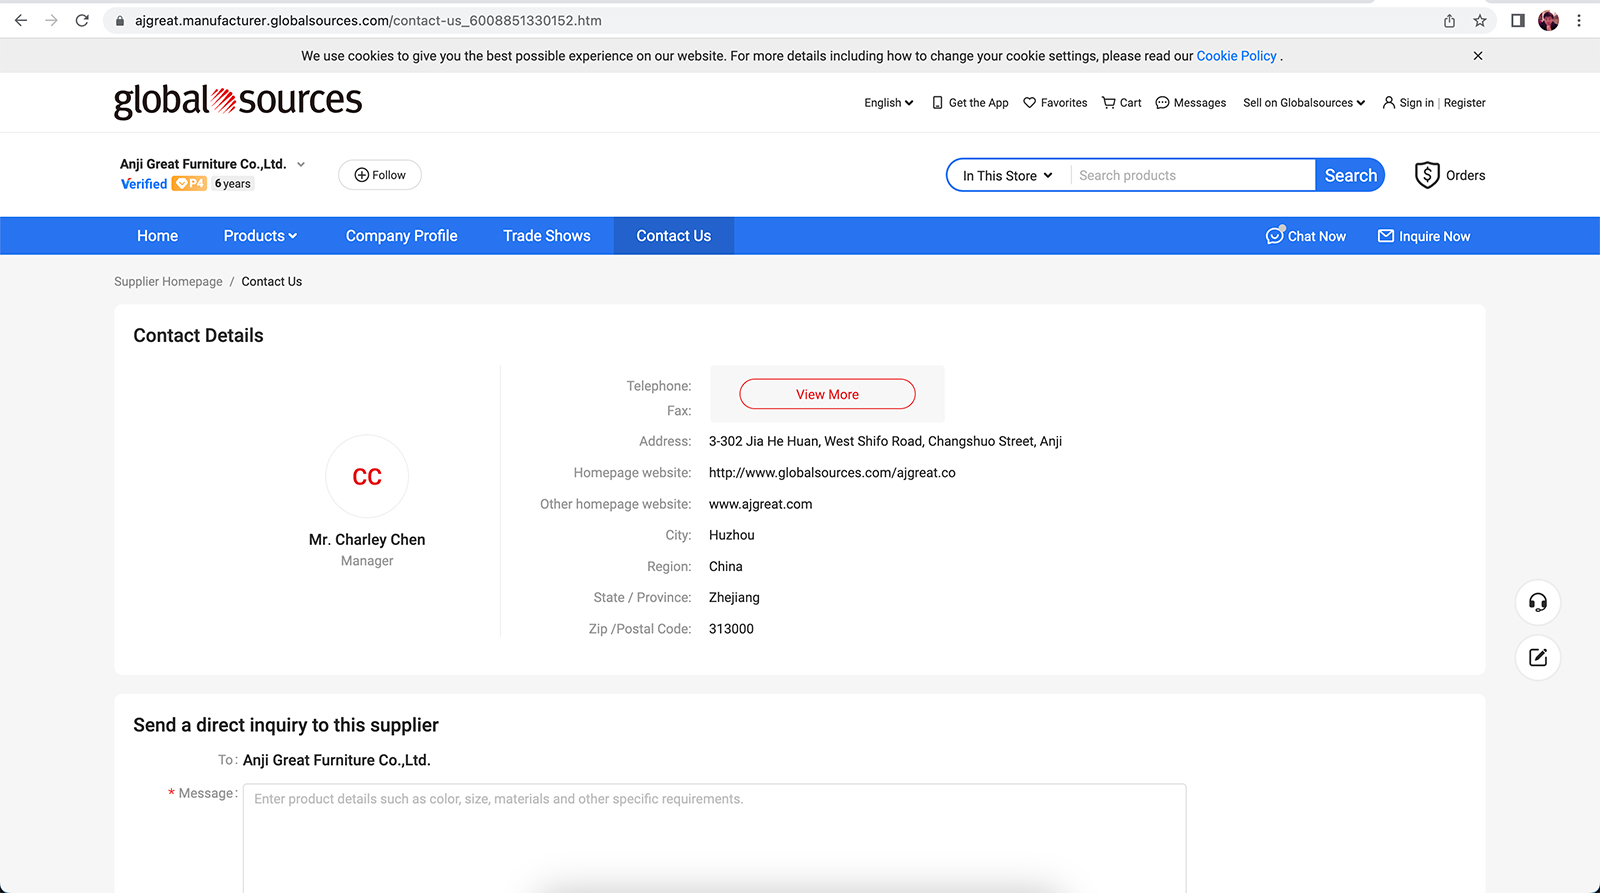Image resolution: width=1600 pixels, height=893 pixels.
Task: Click the P4 supplier badge
Action: [189, 184]
